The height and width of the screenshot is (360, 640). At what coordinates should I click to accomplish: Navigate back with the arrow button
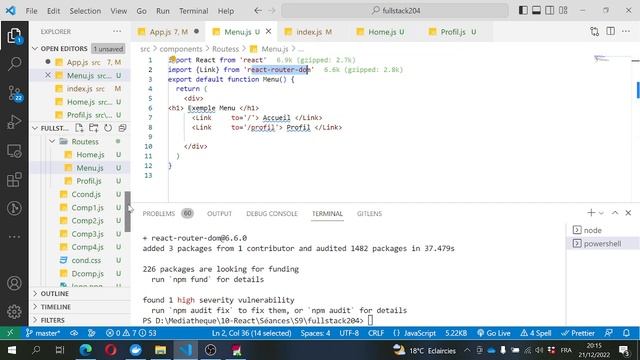[x=258, y=11]
